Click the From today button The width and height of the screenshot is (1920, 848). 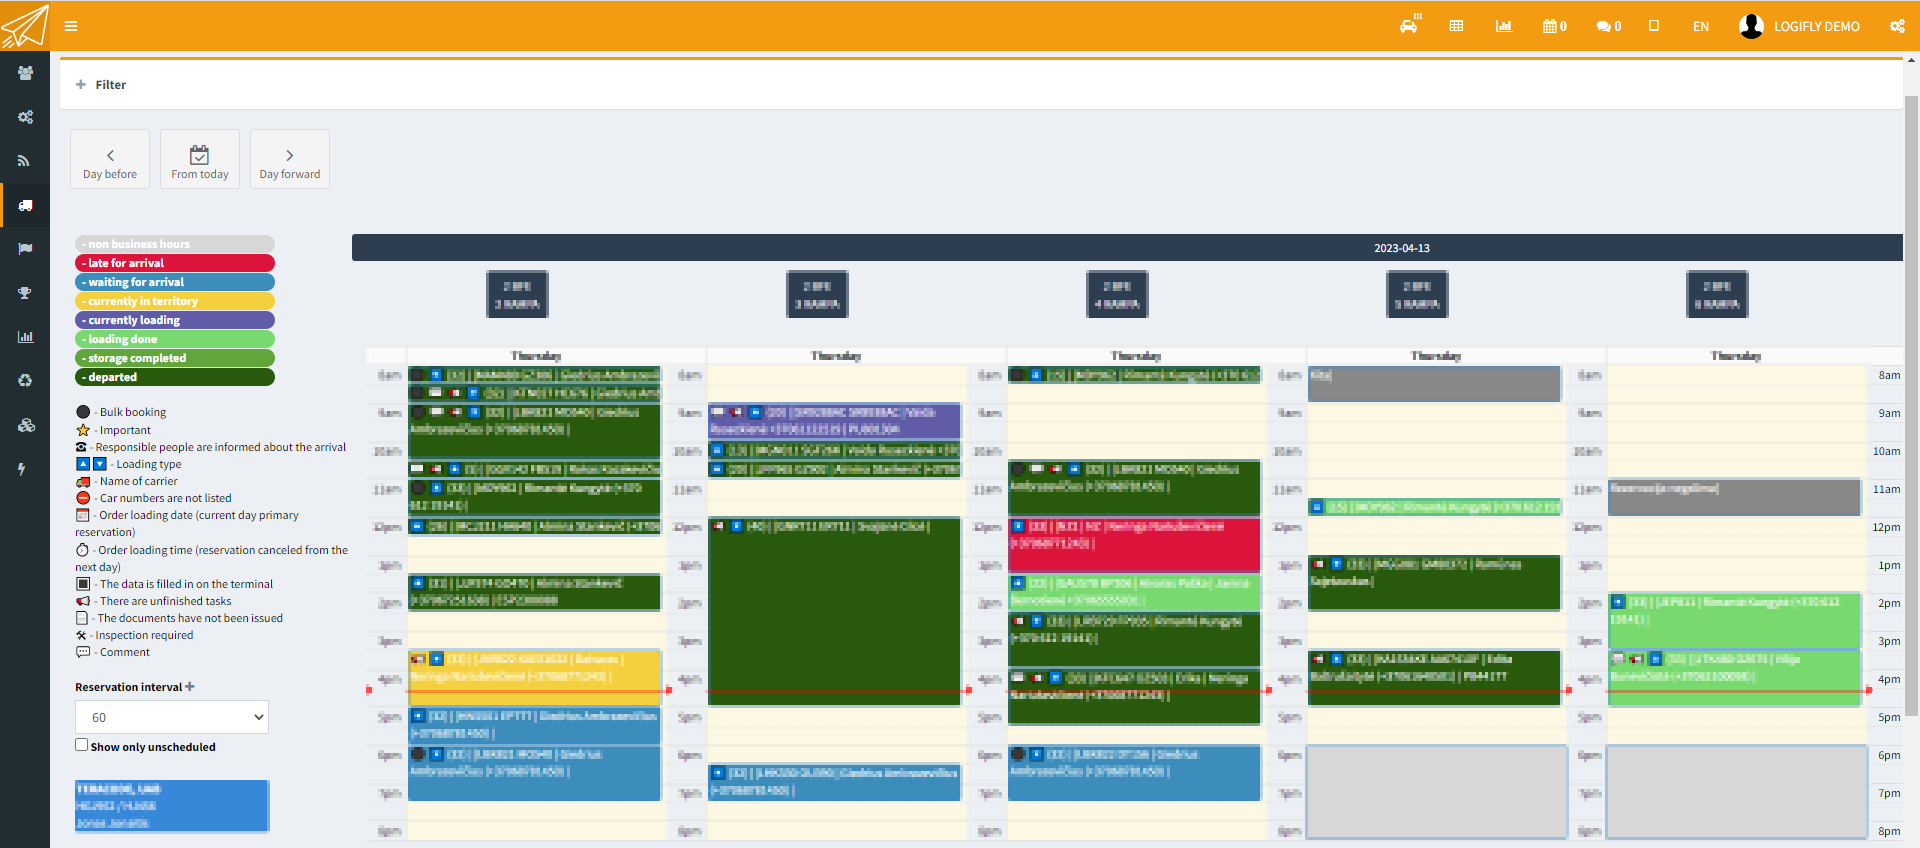[200, 159]
